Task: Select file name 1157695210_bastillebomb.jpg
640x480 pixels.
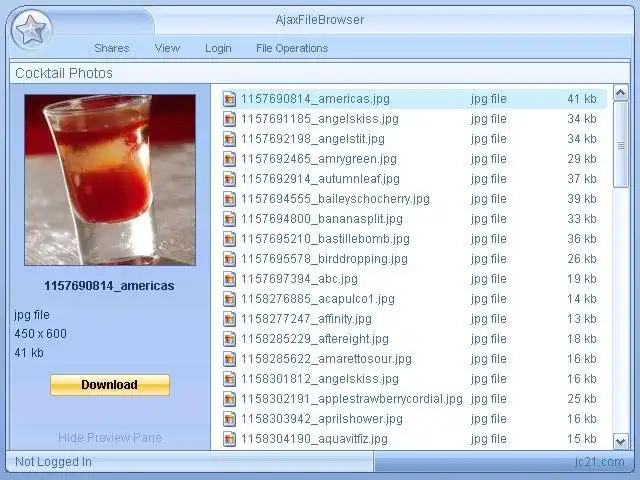Action: click(x=325, y=239)
